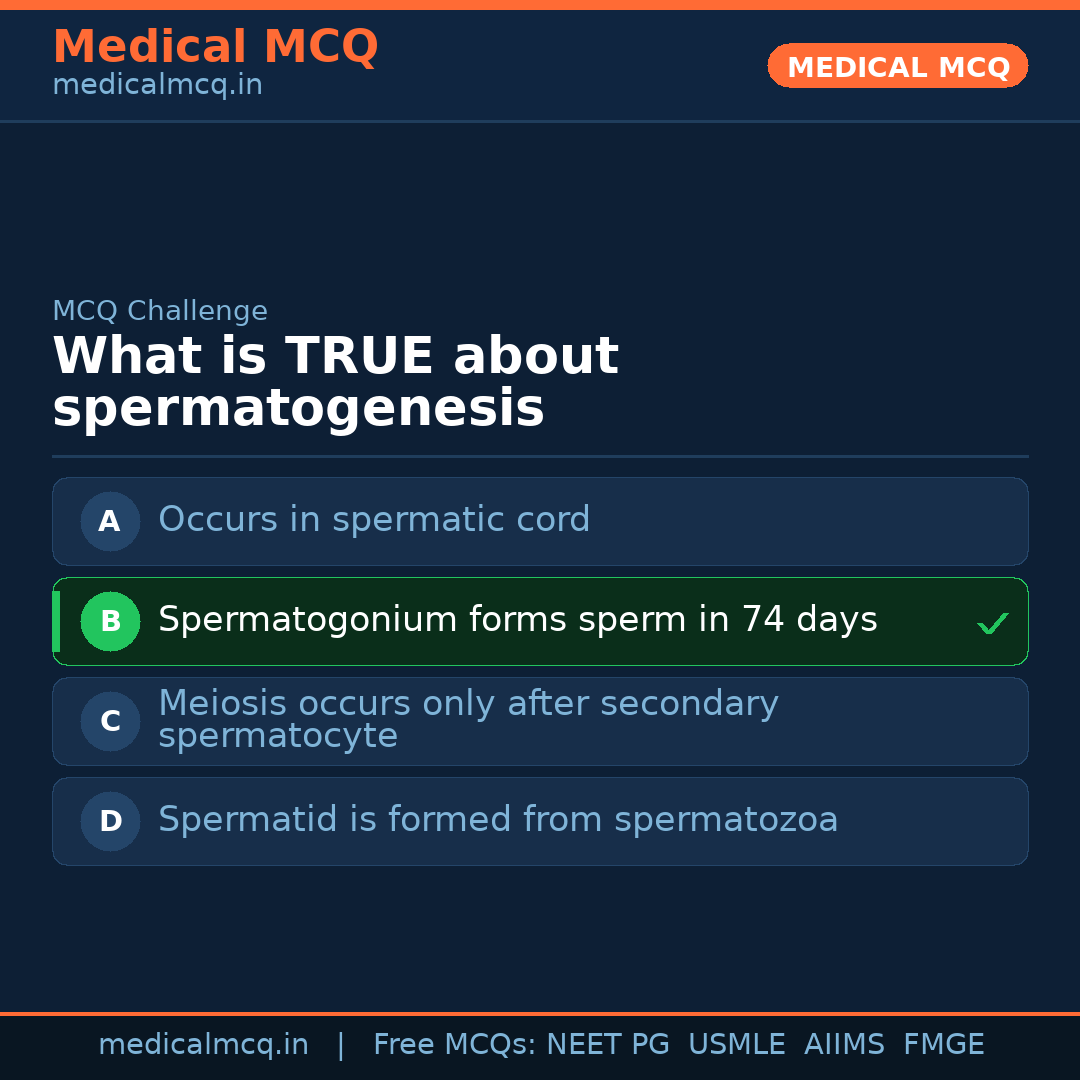Viewport: 1080px width, 1080px height.
Task: Open the medicalmcq.in link under the logo
Action: pos(157,84)
